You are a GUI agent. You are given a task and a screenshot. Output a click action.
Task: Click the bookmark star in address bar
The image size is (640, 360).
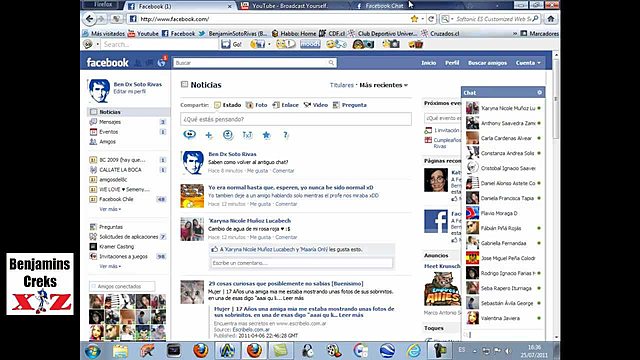point(414,19)
